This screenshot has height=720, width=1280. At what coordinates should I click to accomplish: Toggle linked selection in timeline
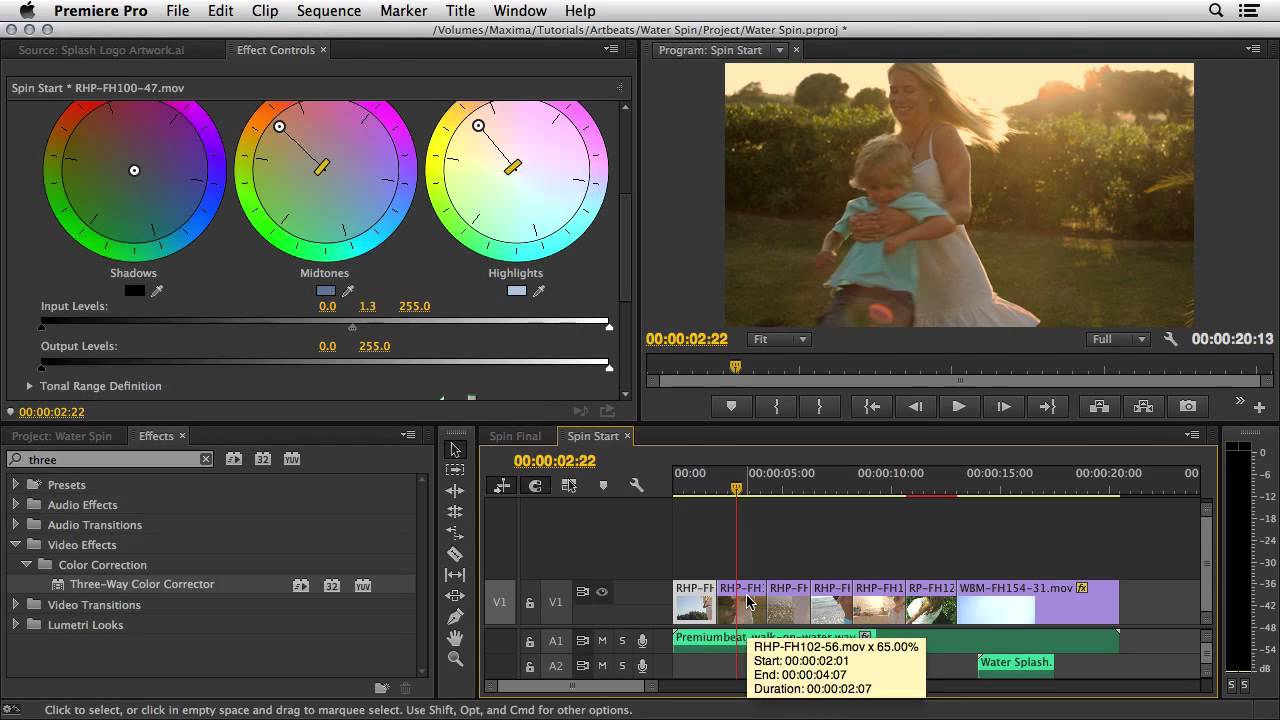pyautogui.click(x=569, y=485)
